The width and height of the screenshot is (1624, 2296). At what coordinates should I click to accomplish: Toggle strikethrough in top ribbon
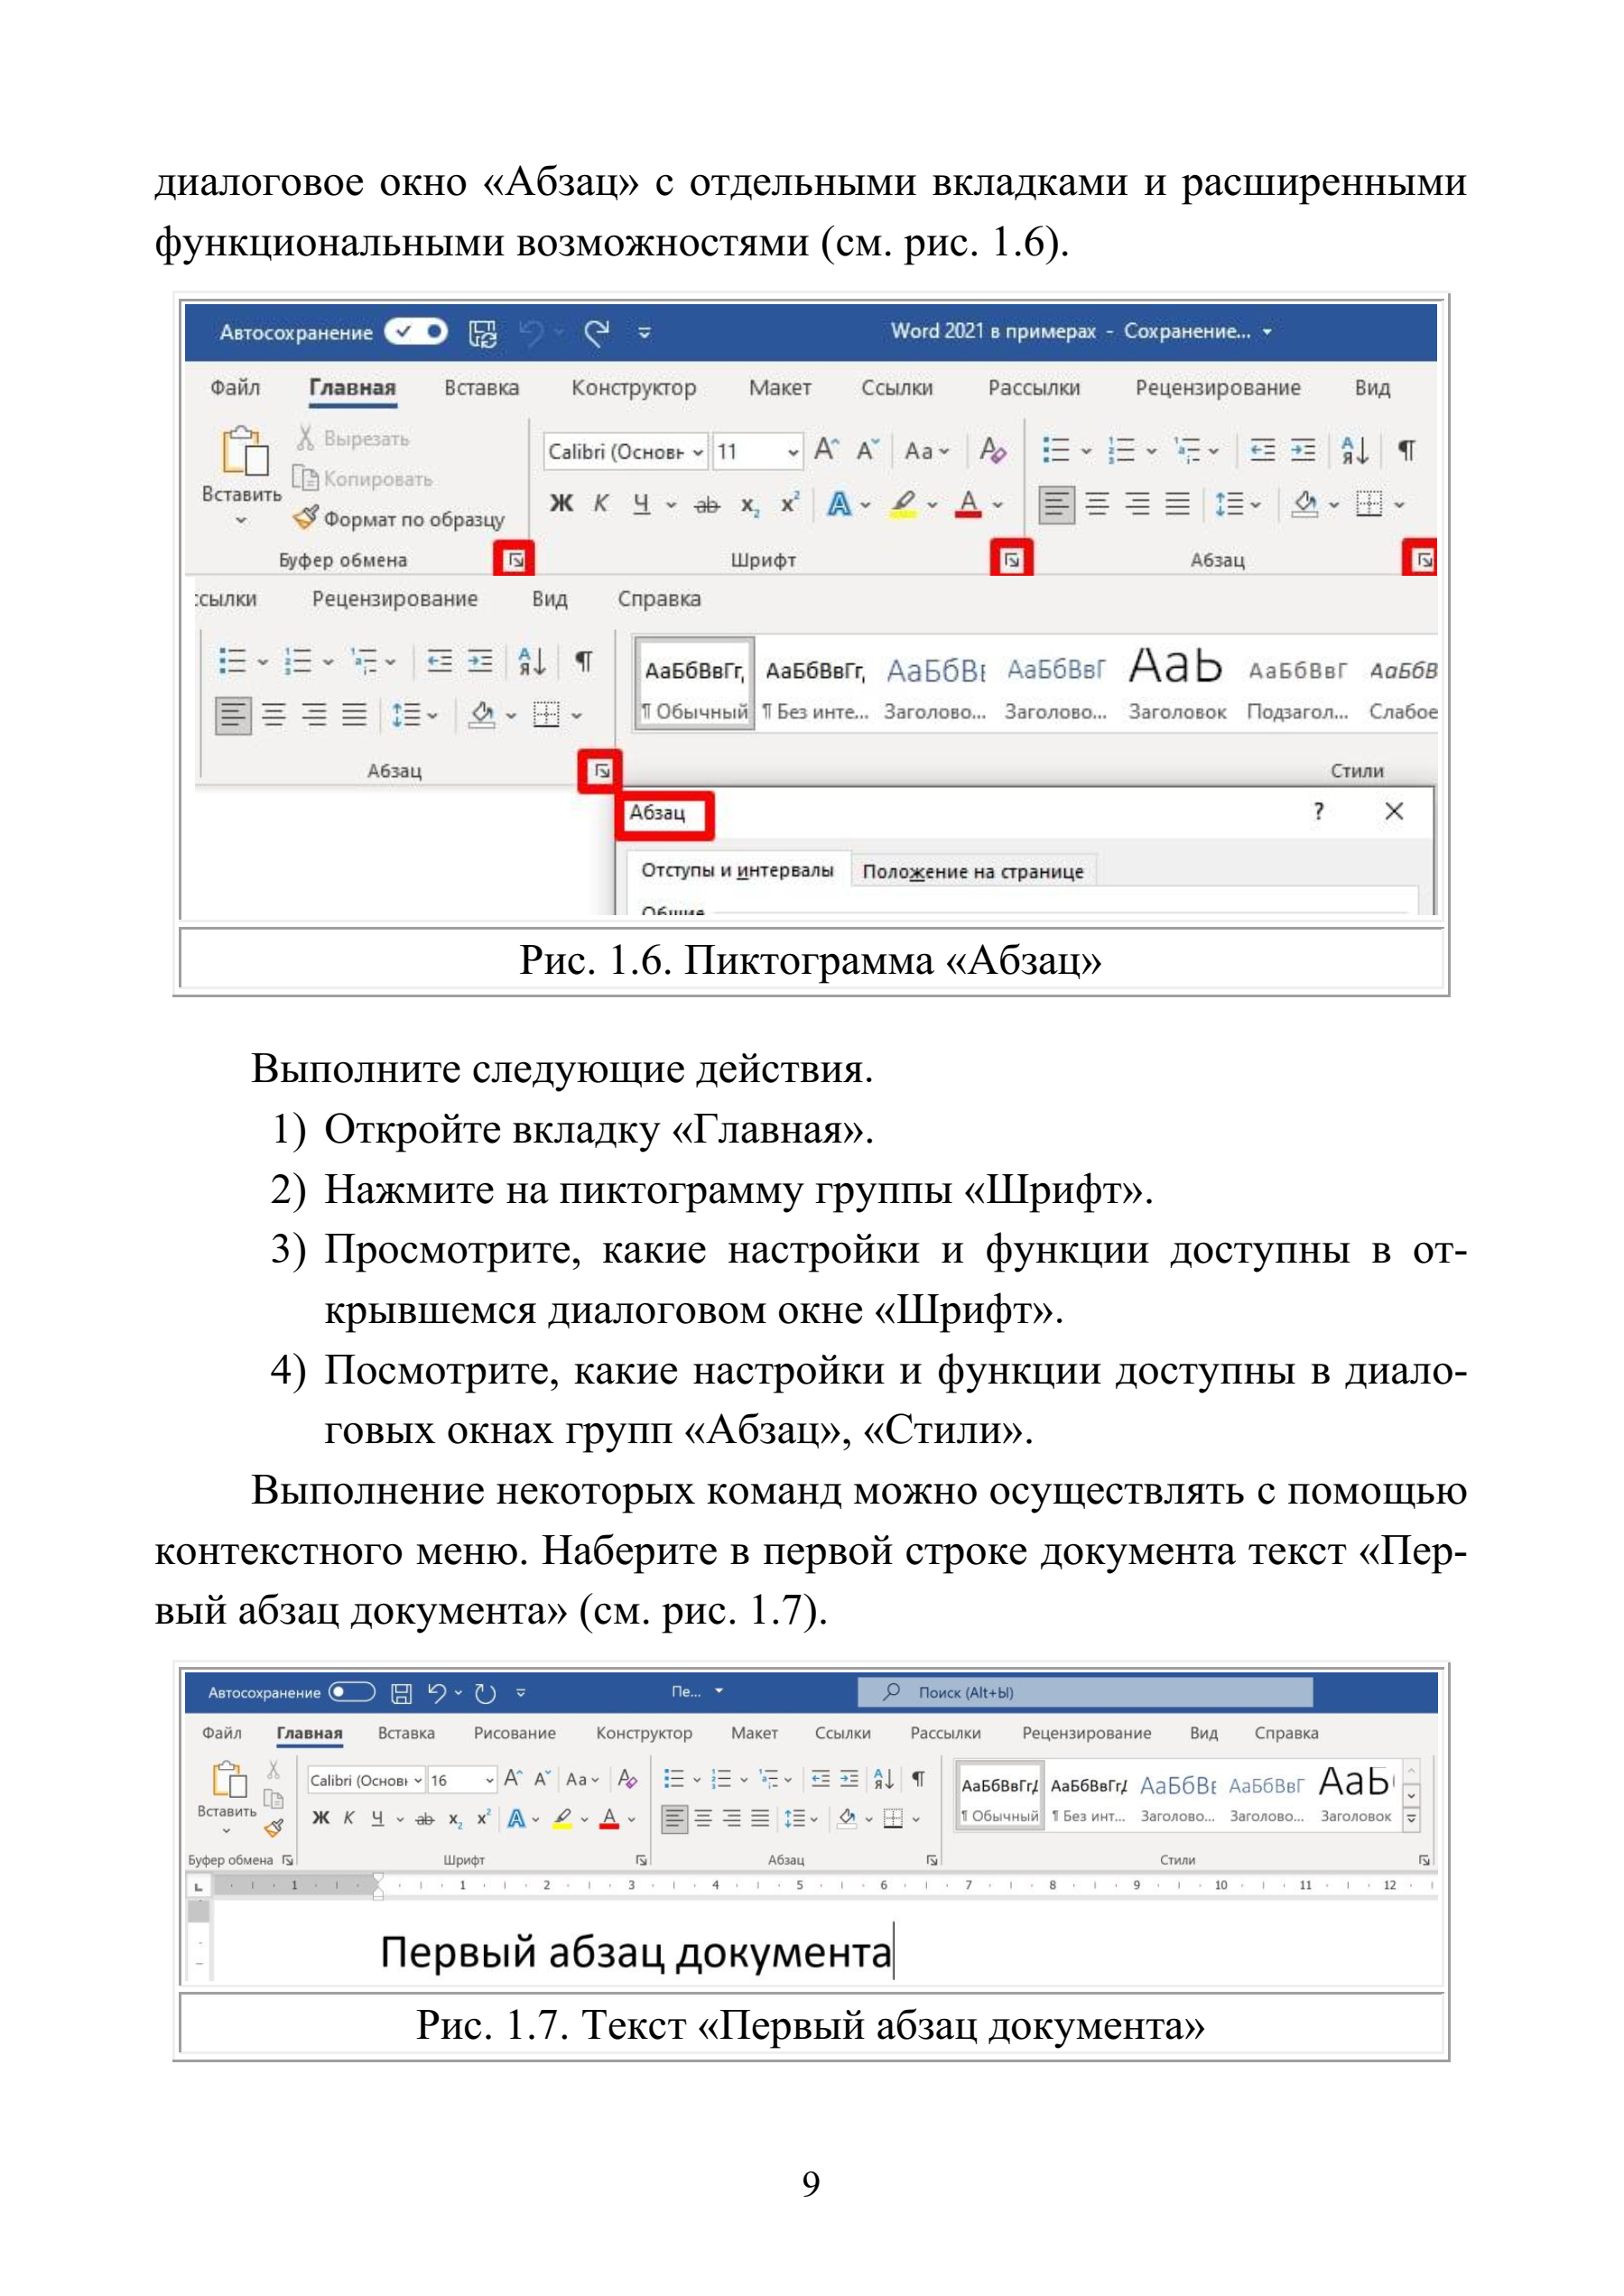(x=706, y=505)
